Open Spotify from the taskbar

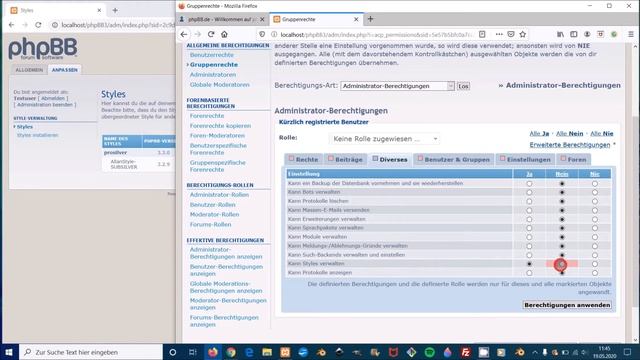429,352
